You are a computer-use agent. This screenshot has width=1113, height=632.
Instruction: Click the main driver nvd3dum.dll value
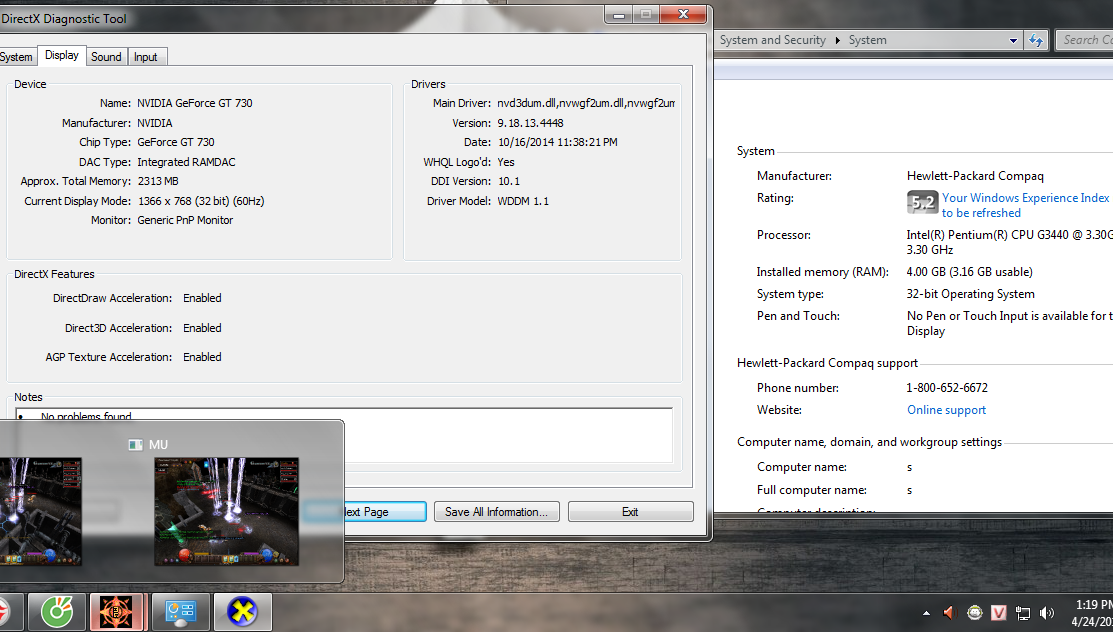586,103
